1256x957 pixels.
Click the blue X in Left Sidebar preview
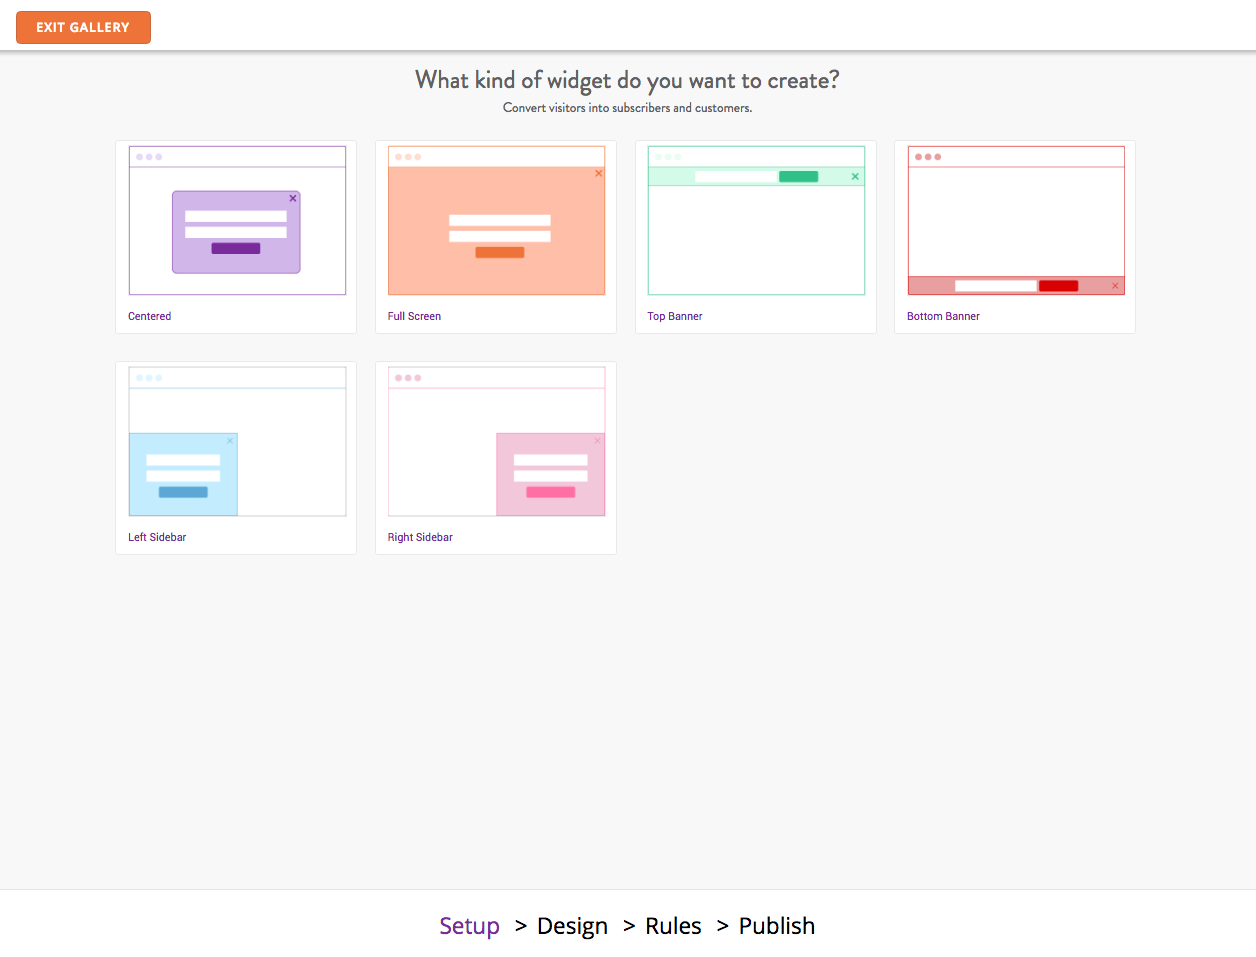click(x=230, y=440)
